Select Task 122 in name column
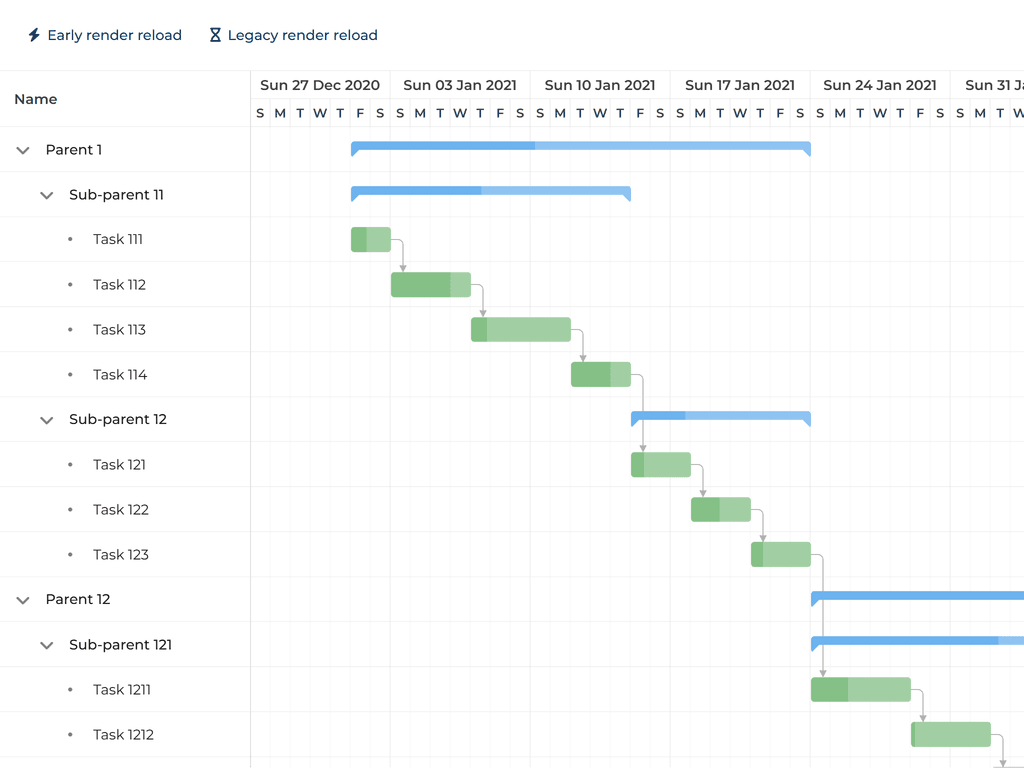This screenshot has width=1024, height=768. coord(120,509)
